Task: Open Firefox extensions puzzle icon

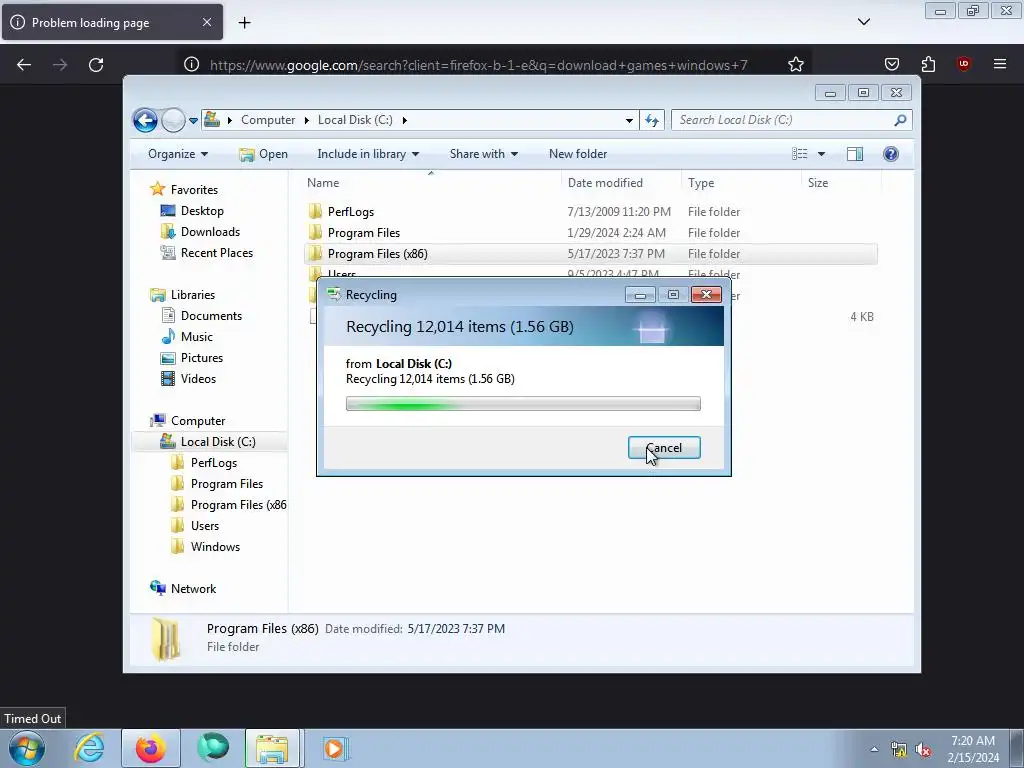Action: (x=928, y=64)
